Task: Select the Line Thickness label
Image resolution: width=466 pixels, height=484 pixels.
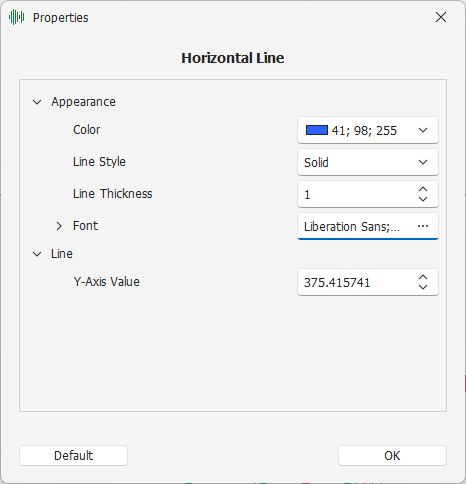Action: tap(113, 194)
